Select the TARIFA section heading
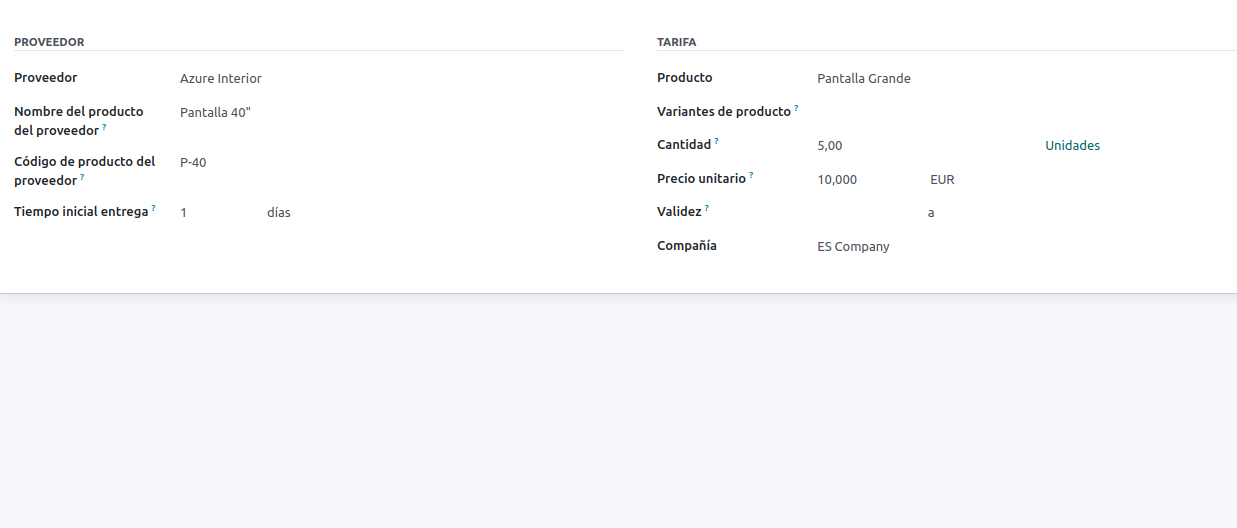This screenshot has height=528, width=1237. pos(677,42)
